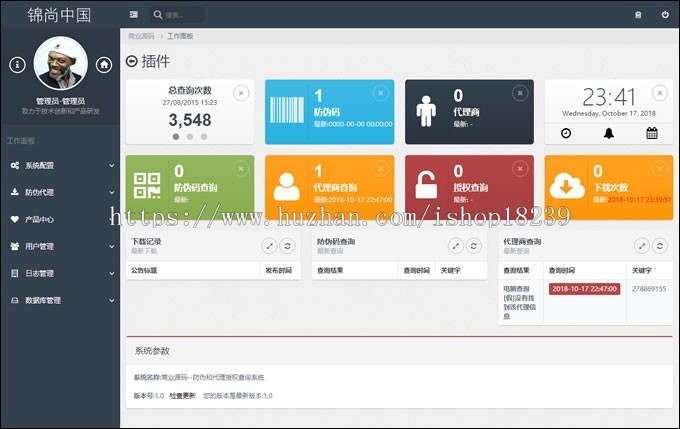Image resolution: width=680 pixels, height=429 pixels.
Task: Refresh the 下载记录 panel
Action: click(287, 246)
